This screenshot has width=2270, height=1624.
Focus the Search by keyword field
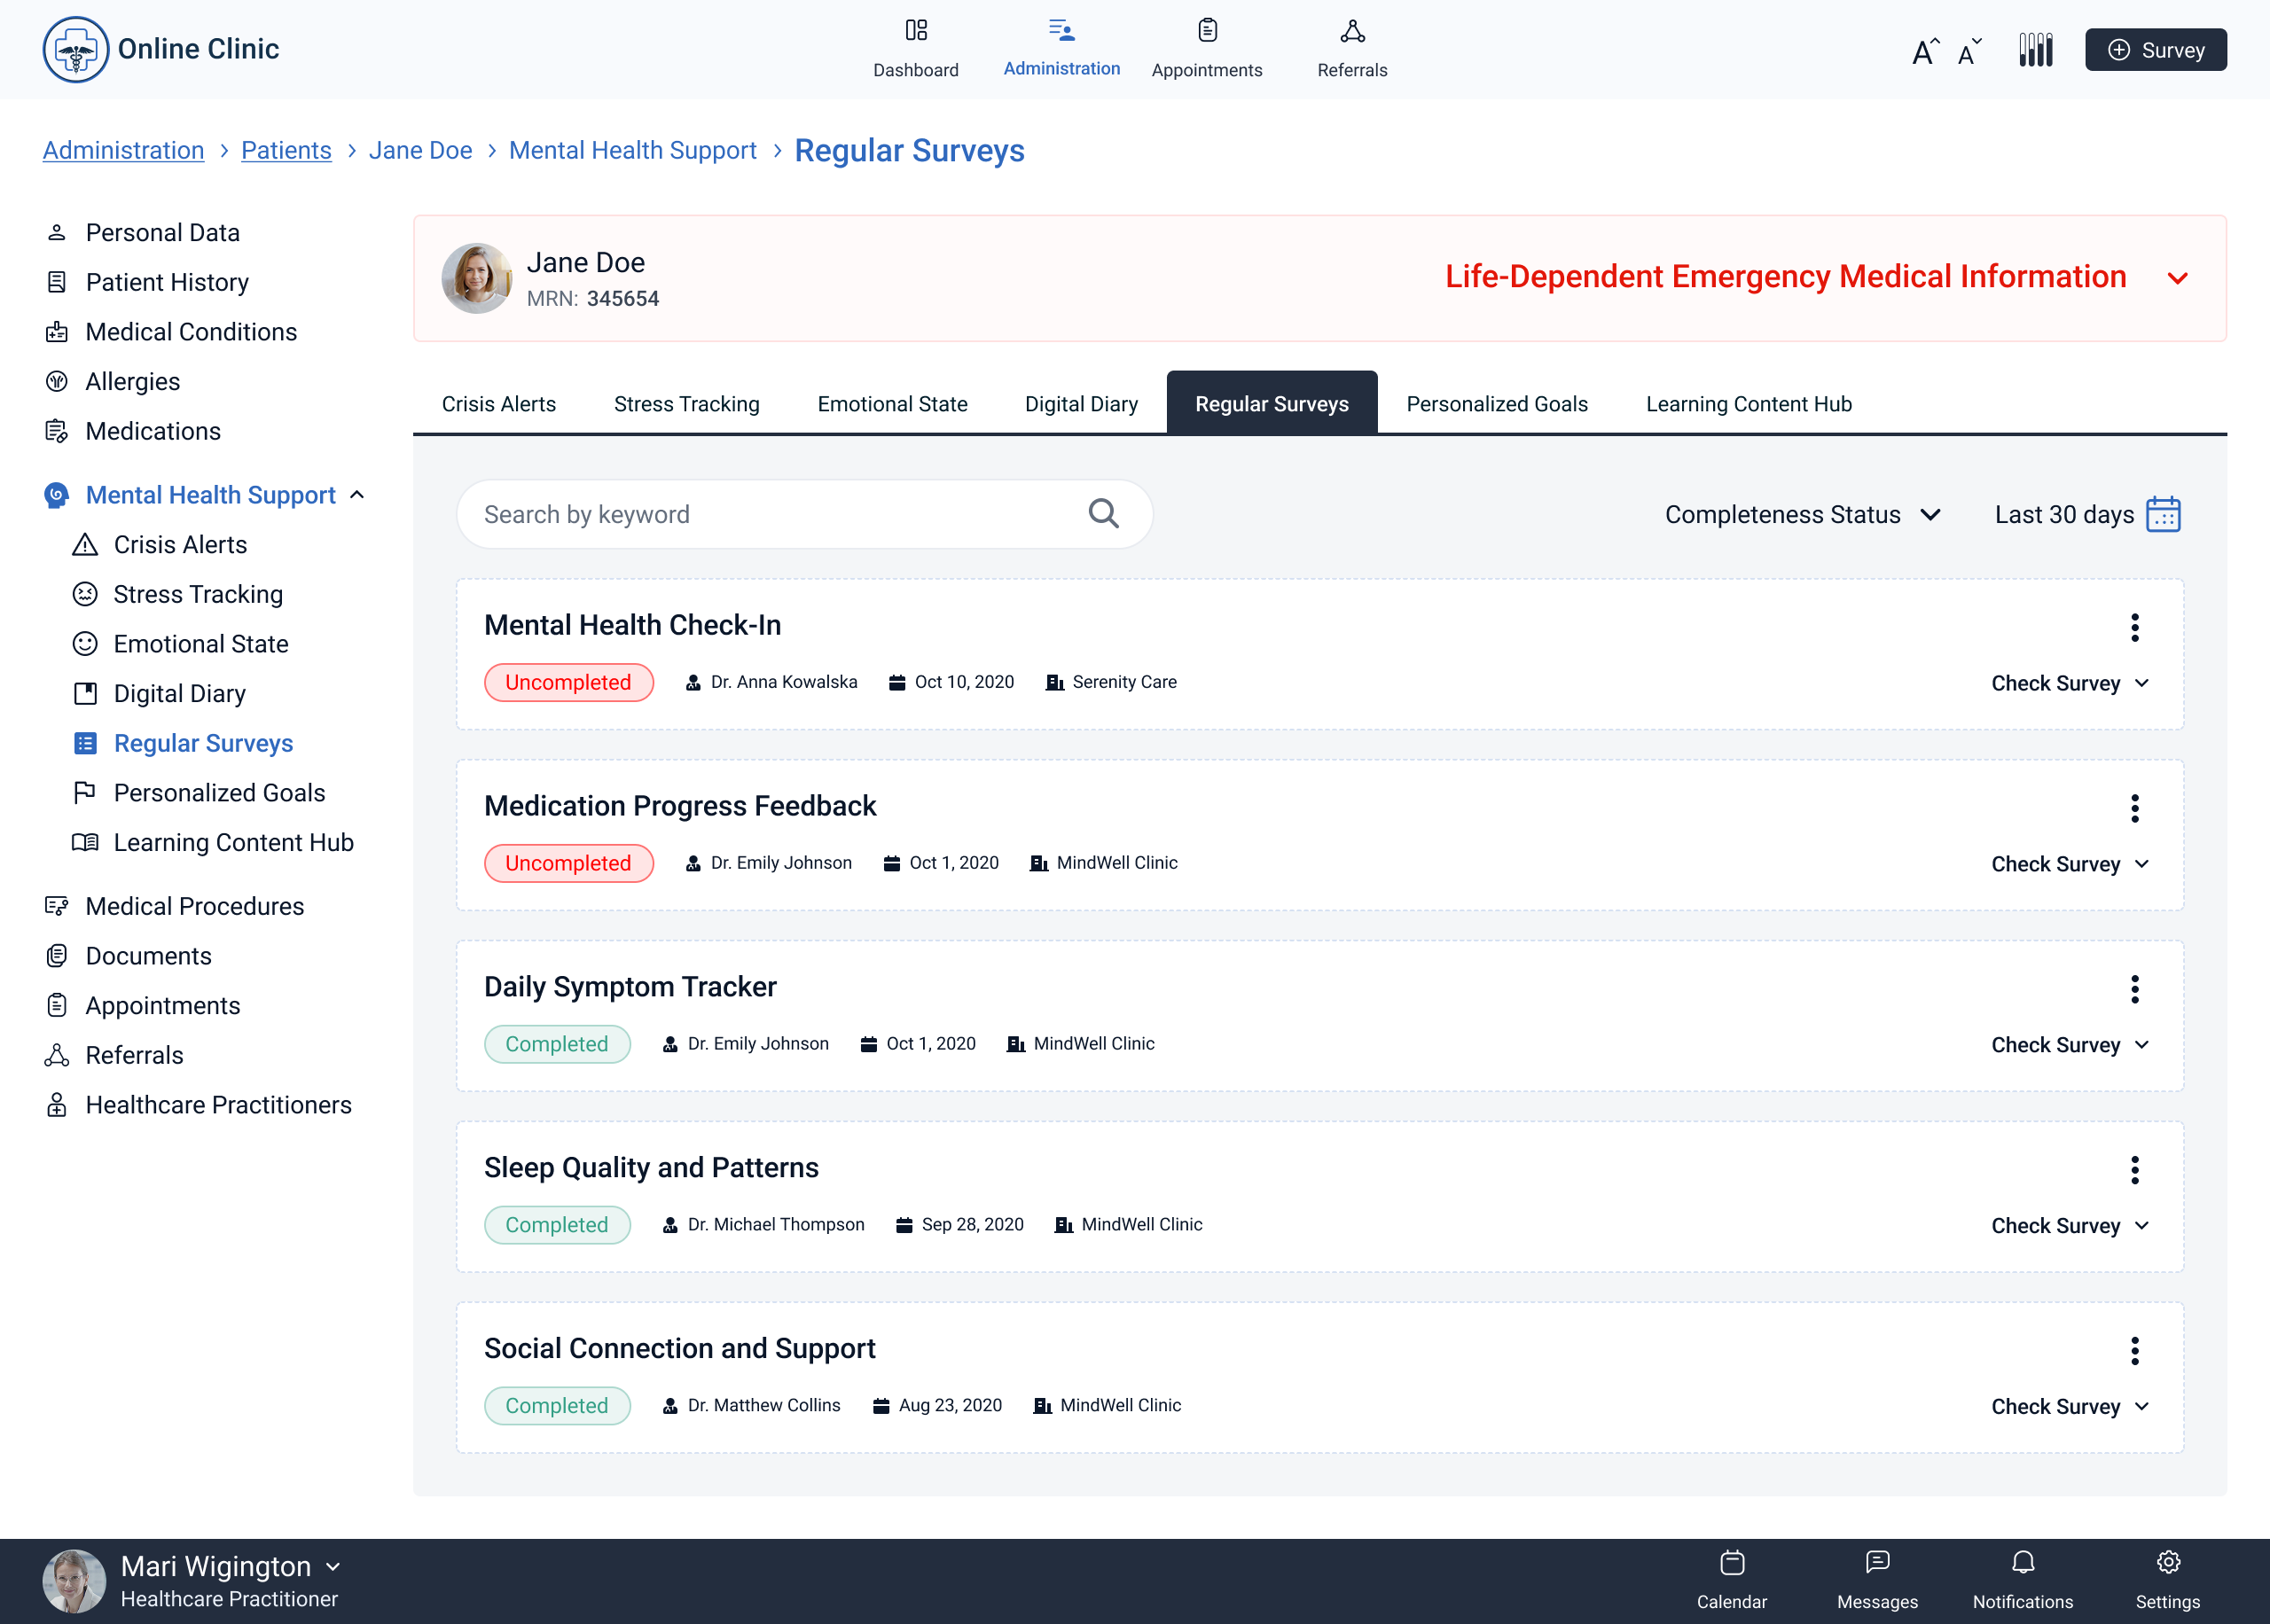770,514
